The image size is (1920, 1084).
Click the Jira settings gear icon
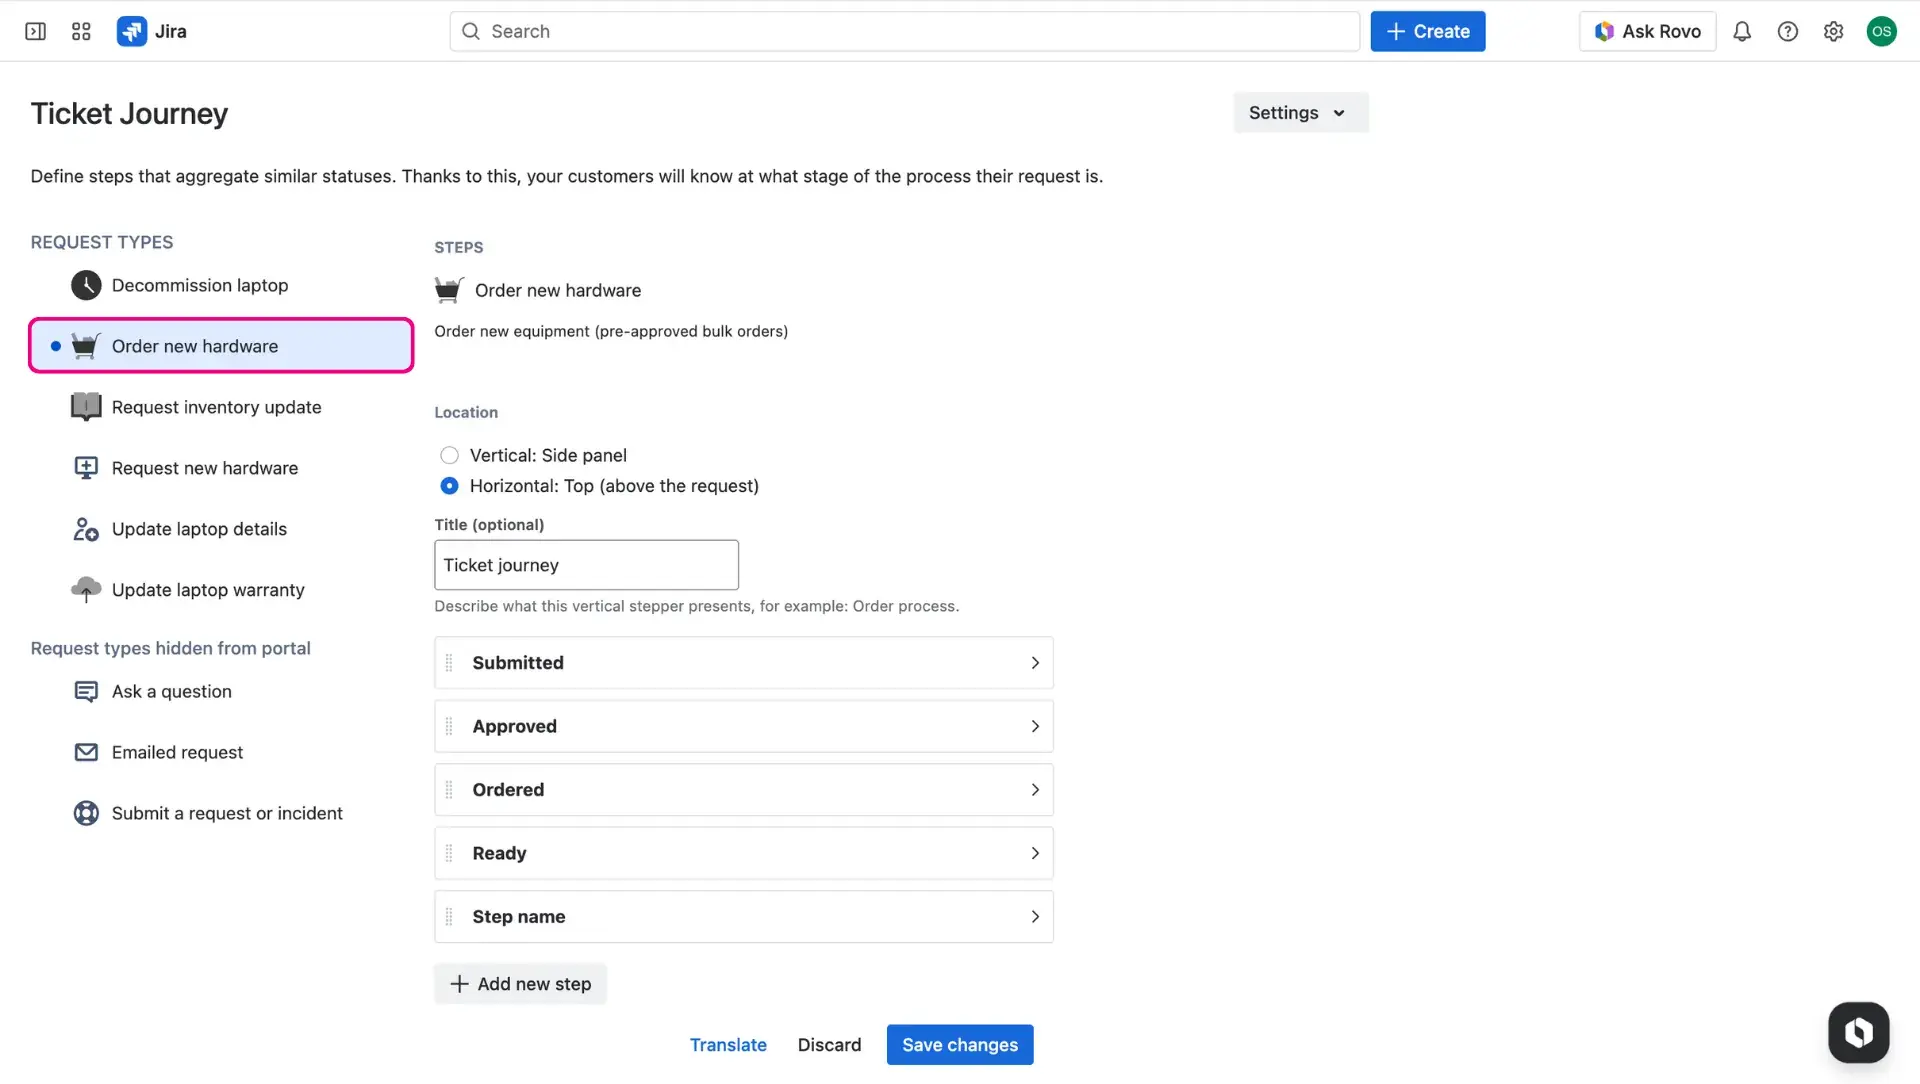(x=1834, y=31)
